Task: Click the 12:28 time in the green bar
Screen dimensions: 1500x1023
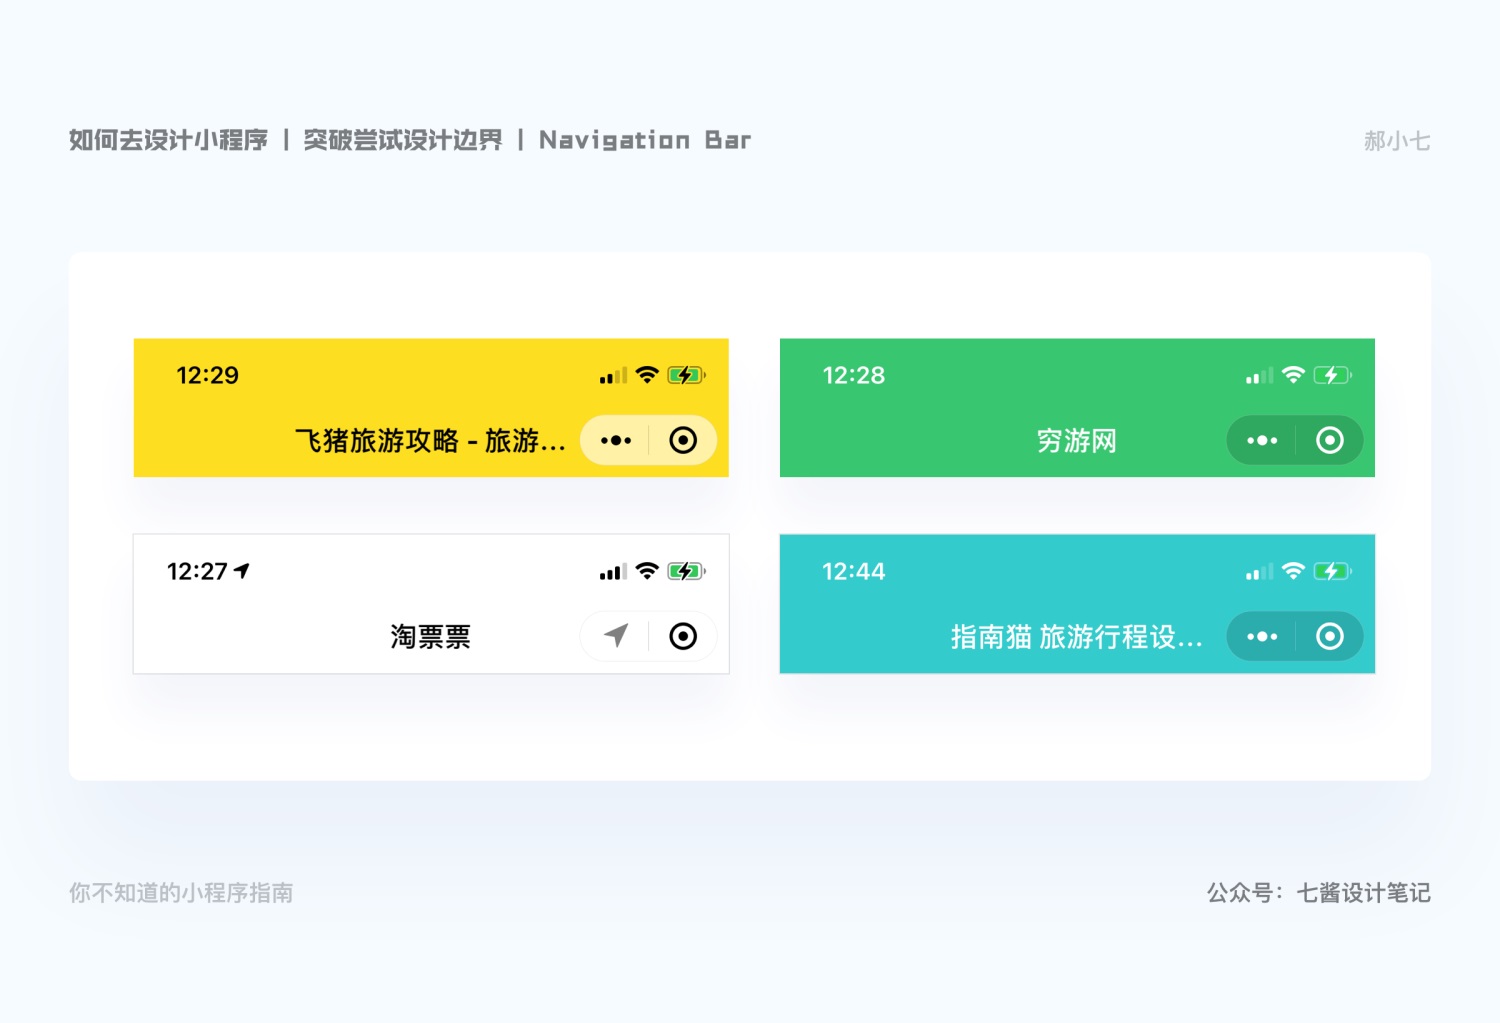Action: pyautogui.click(x=854, y=375)
